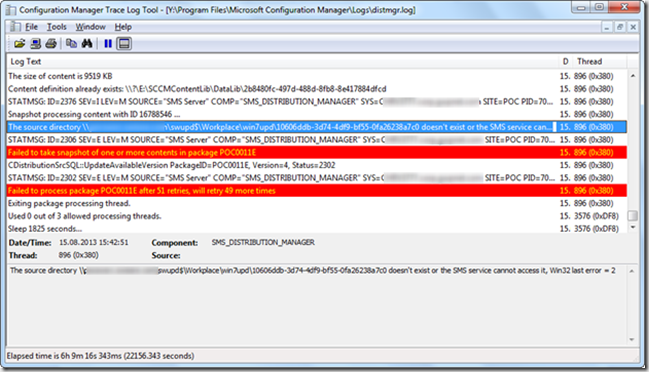Select row 'Used 0 out of 3 allowed processing threads.'
Screen dimensions: 649x372
tap(317, 216)
